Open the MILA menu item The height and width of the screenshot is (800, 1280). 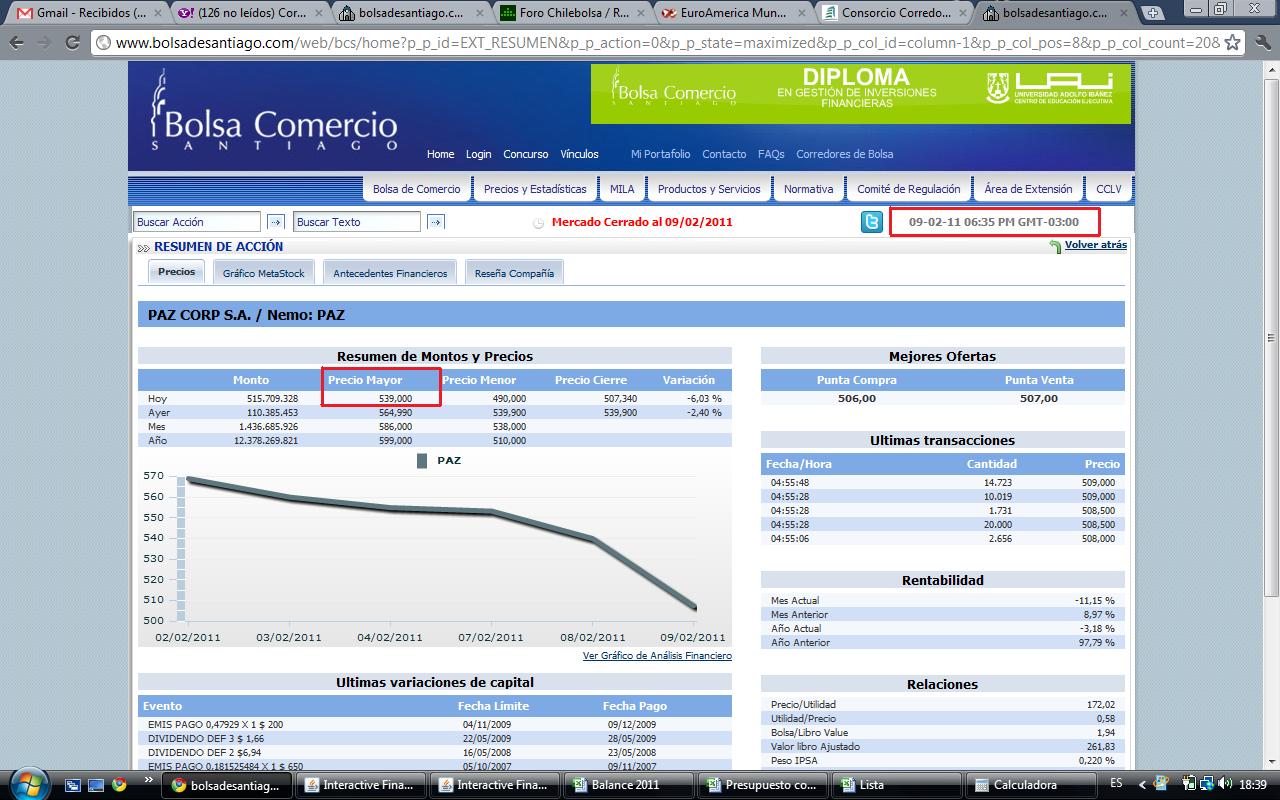point(622,189)
